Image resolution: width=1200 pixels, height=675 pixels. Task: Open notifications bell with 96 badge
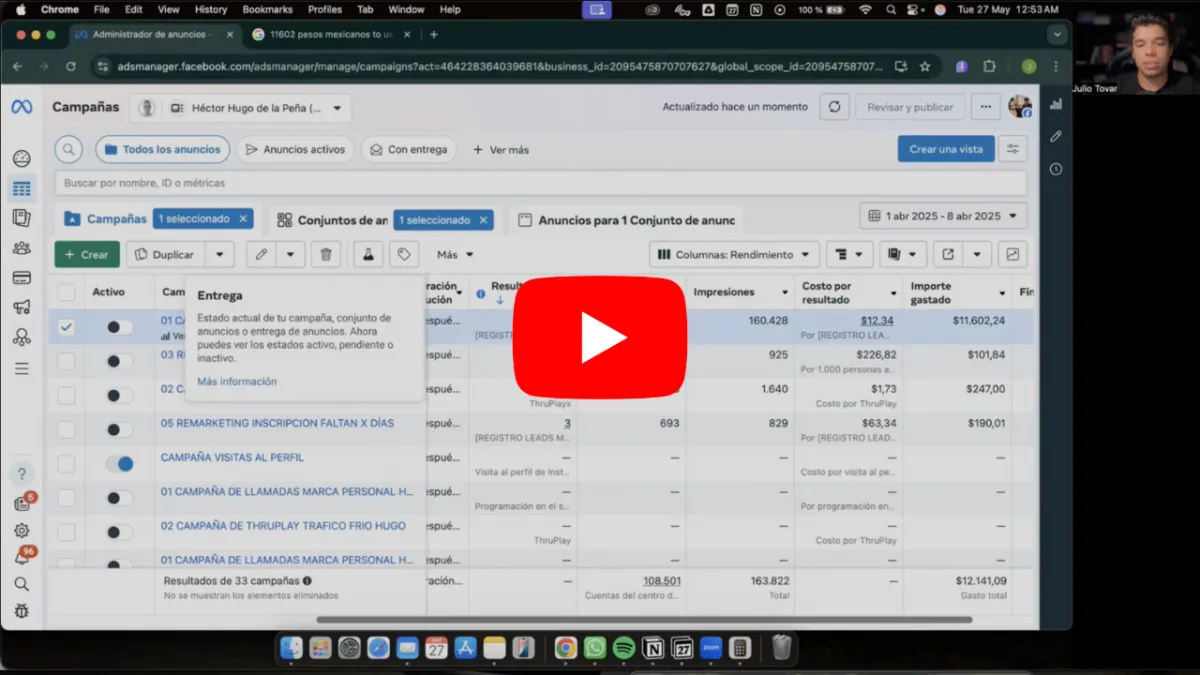click(21, 558)
